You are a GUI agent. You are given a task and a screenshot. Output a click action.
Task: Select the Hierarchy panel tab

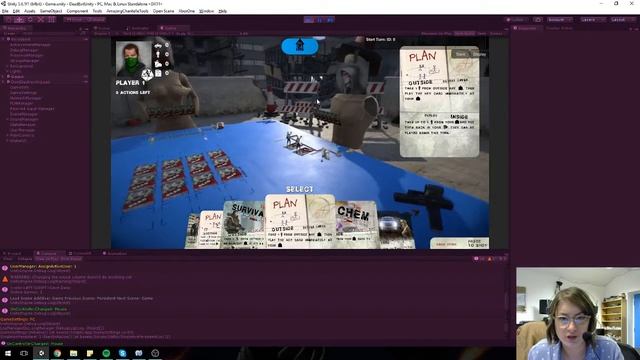pyautogui.click(x=16, y=28)
